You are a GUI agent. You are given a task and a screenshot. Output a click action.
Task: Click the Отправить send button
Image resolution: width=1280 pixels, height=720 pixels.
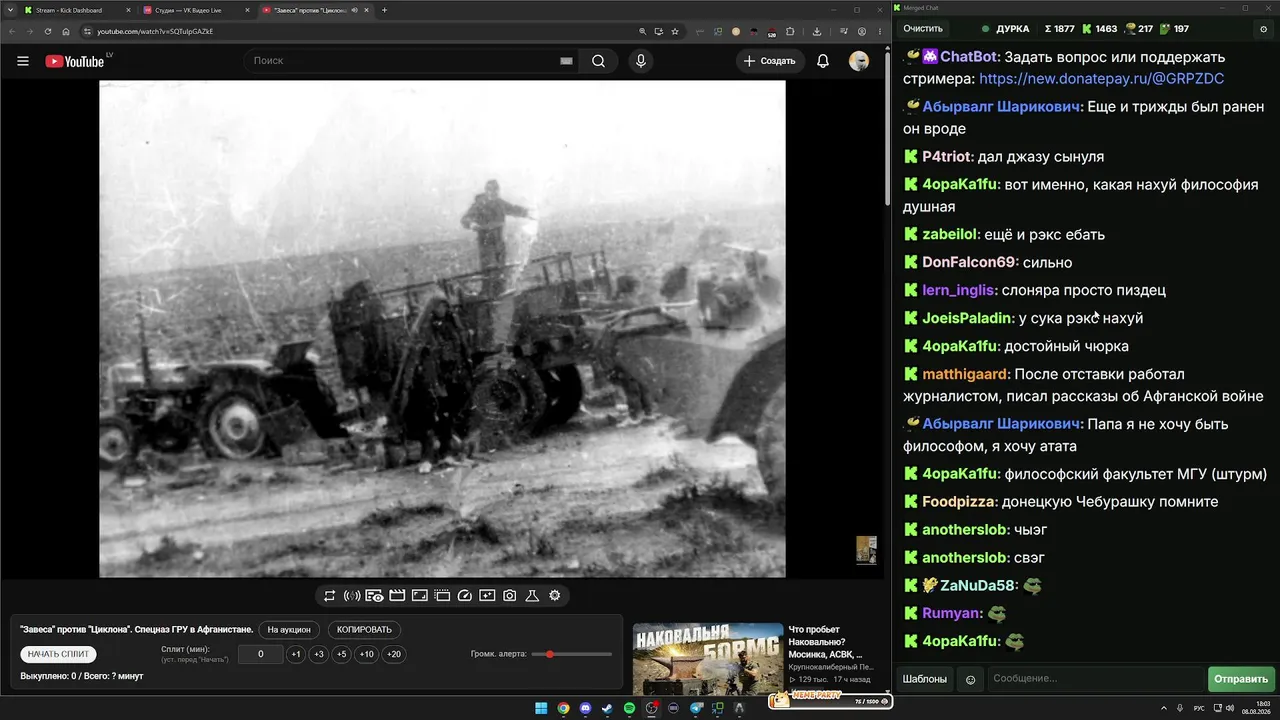[1241, 679]
